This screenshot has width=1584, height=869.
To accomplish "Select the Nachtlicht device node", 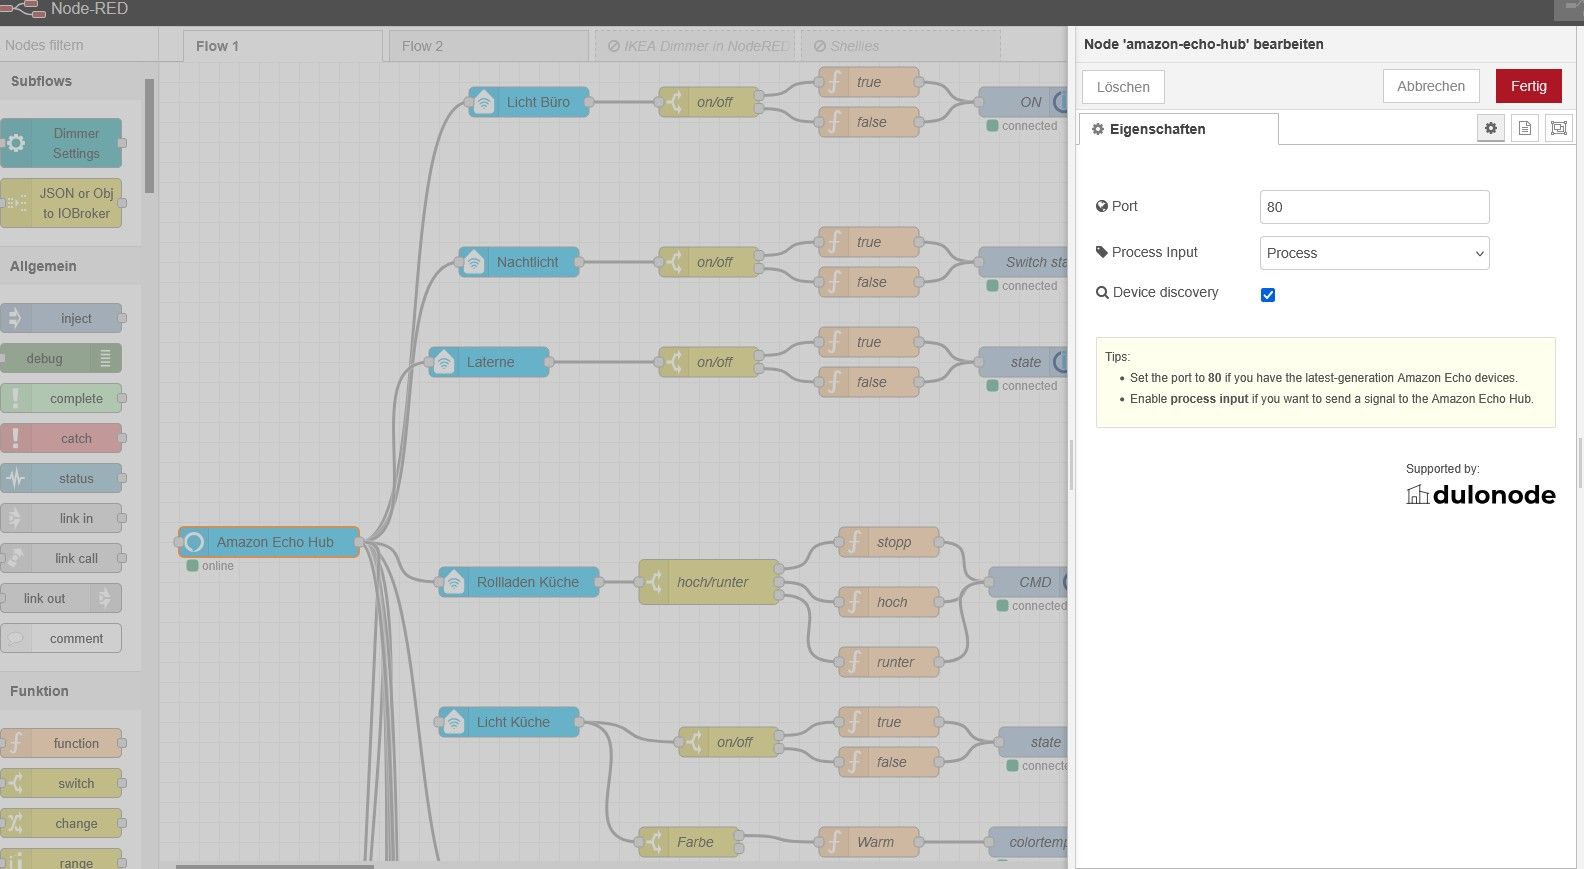I will click(519, 262).
